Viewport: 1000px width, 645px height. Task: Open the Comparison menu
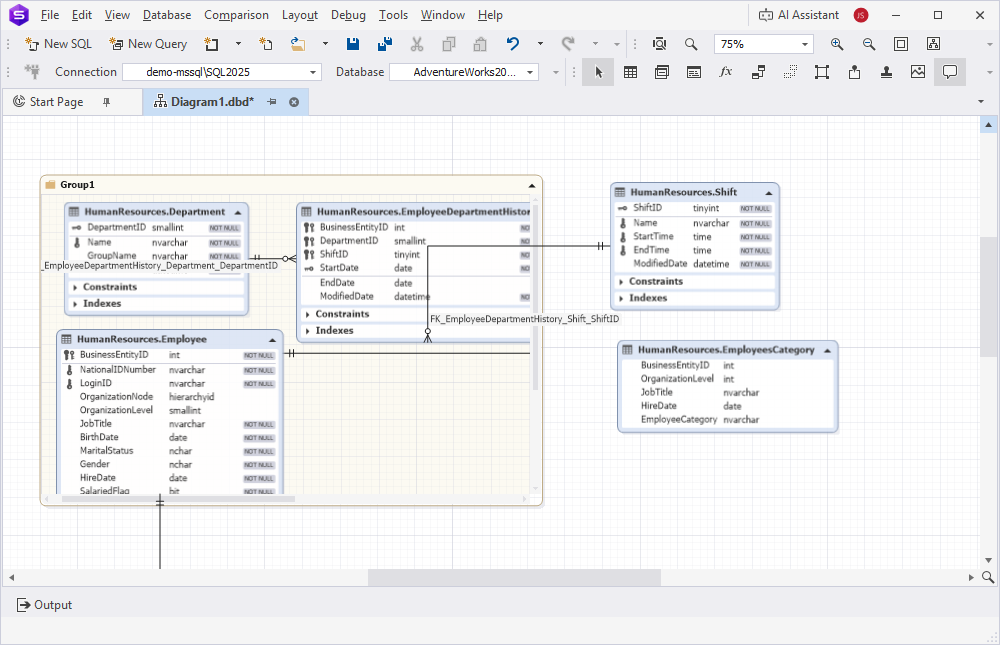click(237, 15)
